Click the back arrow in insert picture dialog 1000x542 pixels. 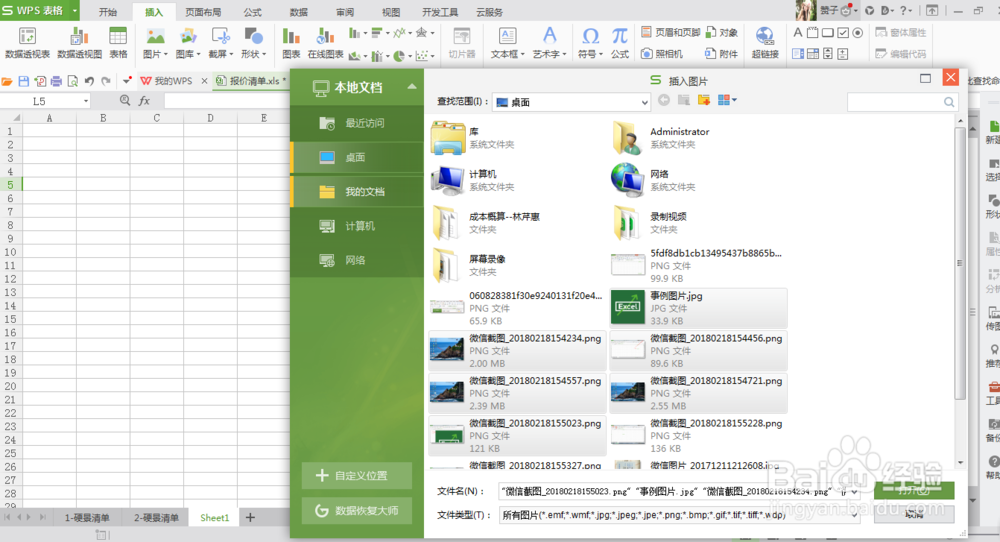pos(664,100)
